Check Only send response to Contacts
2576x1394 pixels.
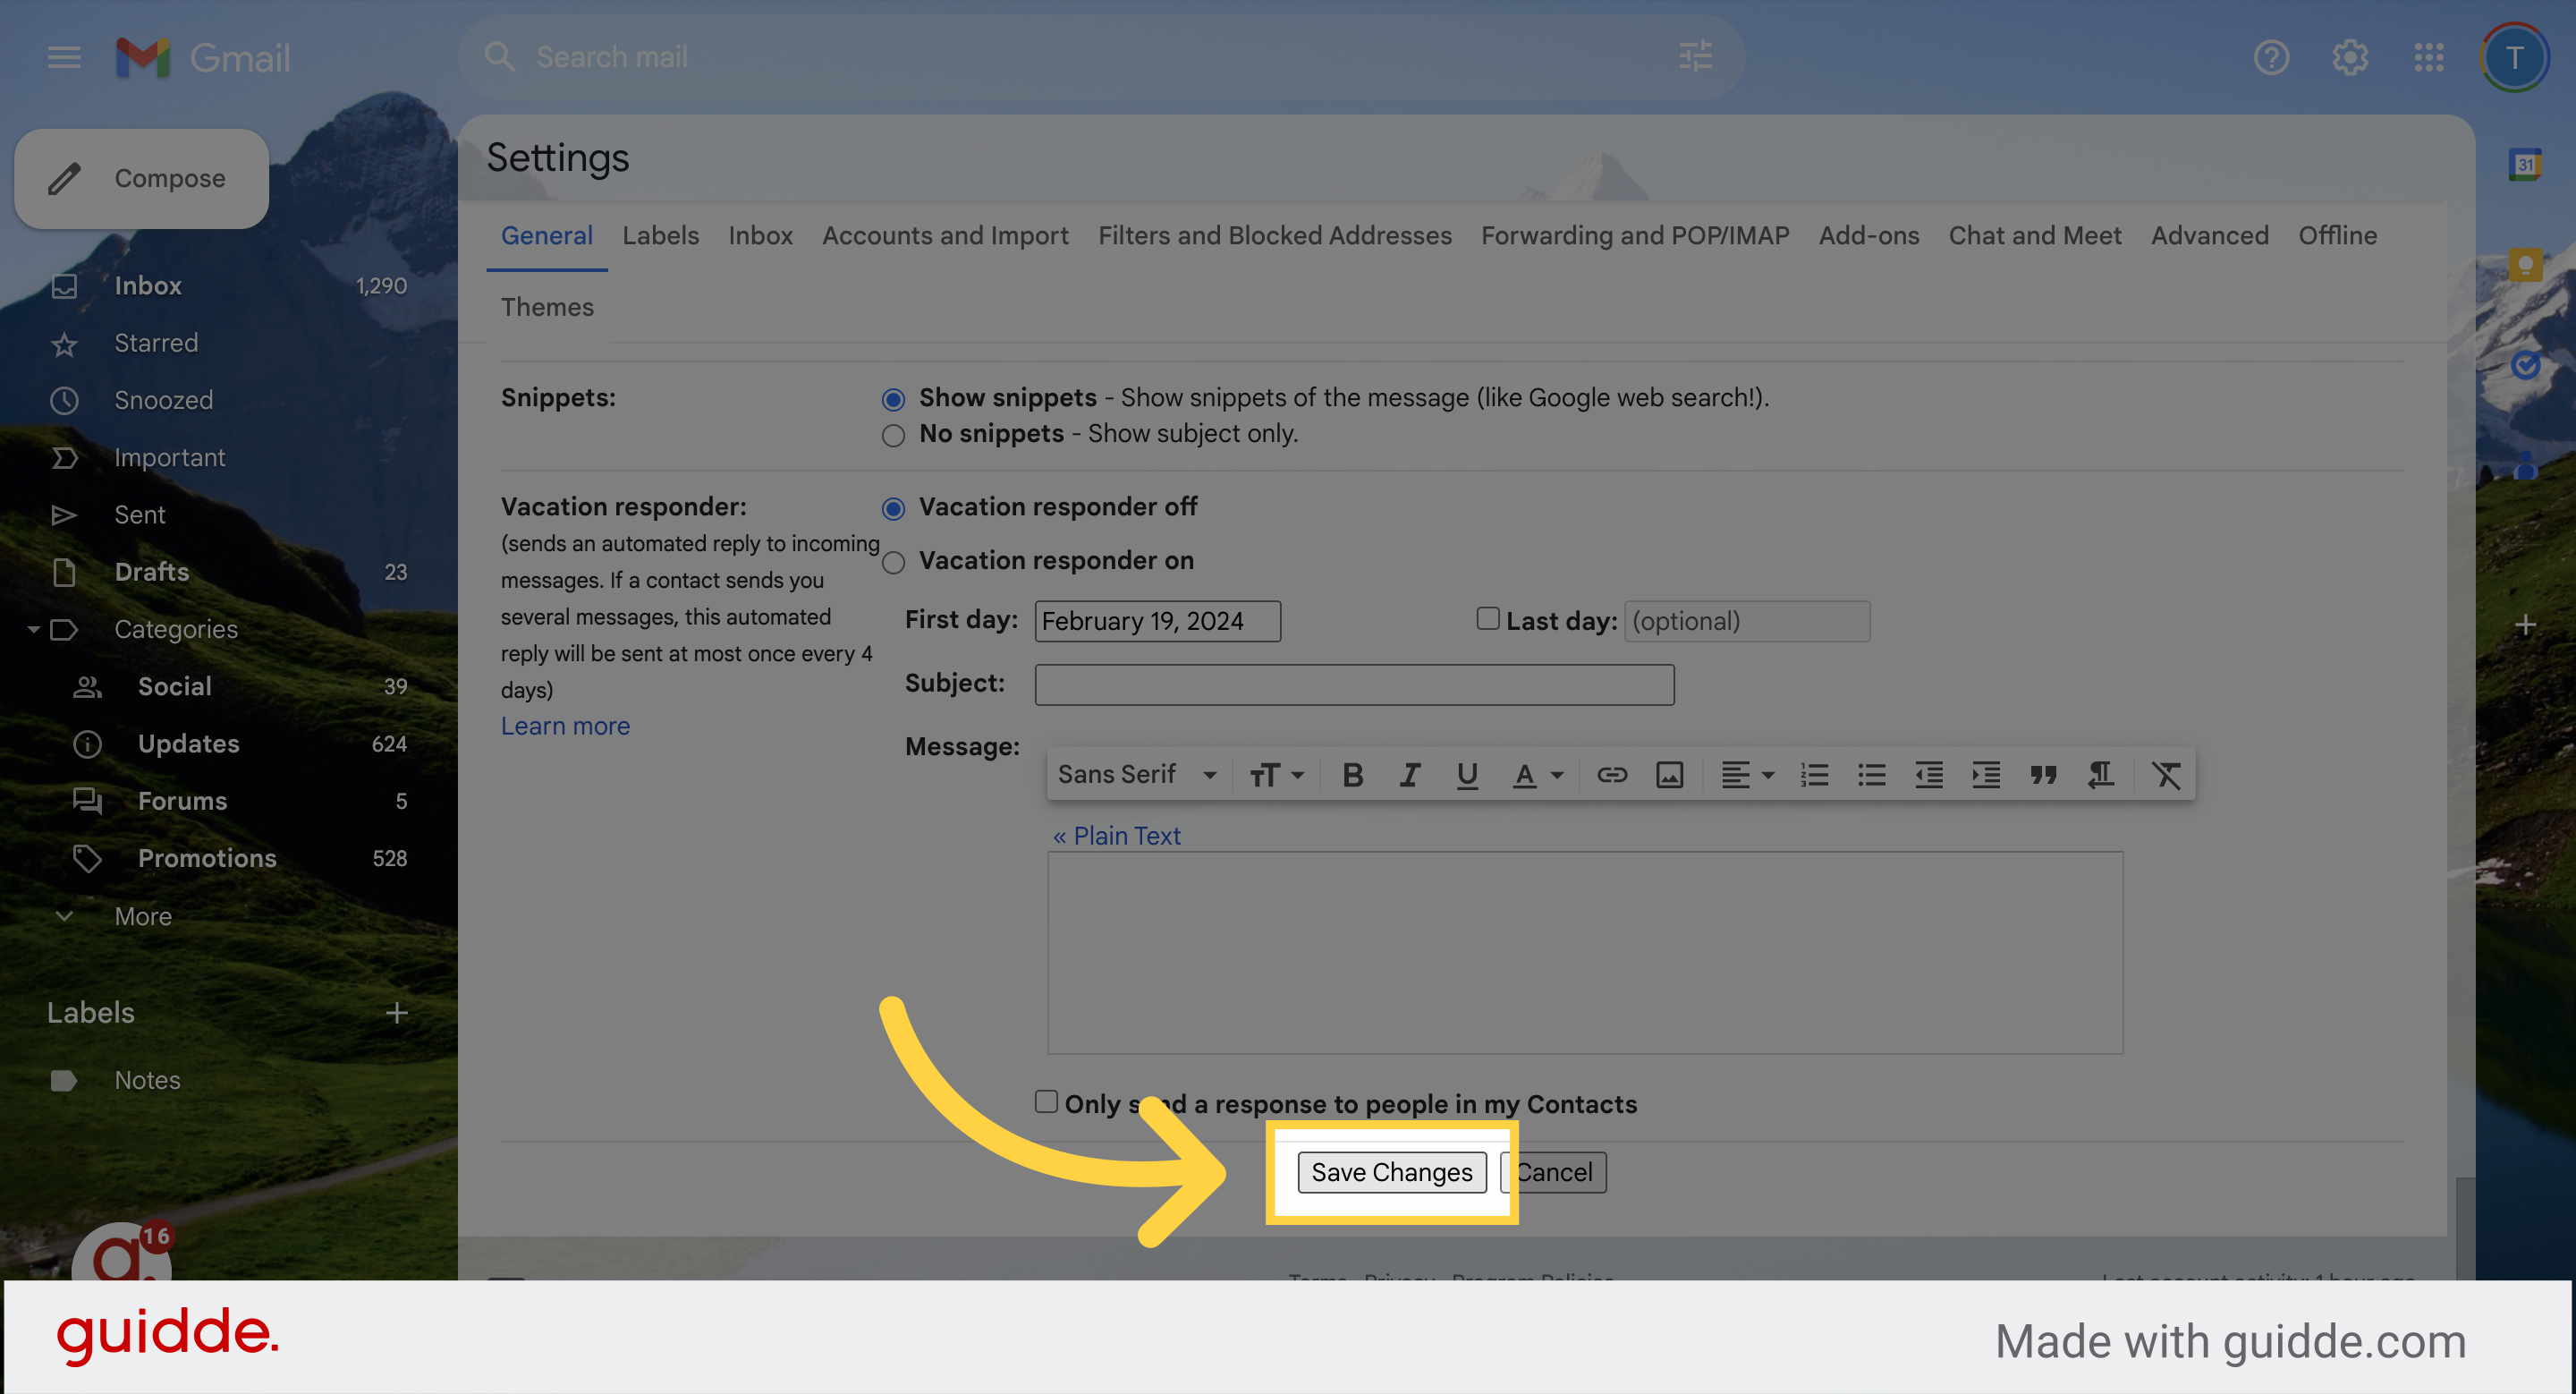point(1046,1102)
